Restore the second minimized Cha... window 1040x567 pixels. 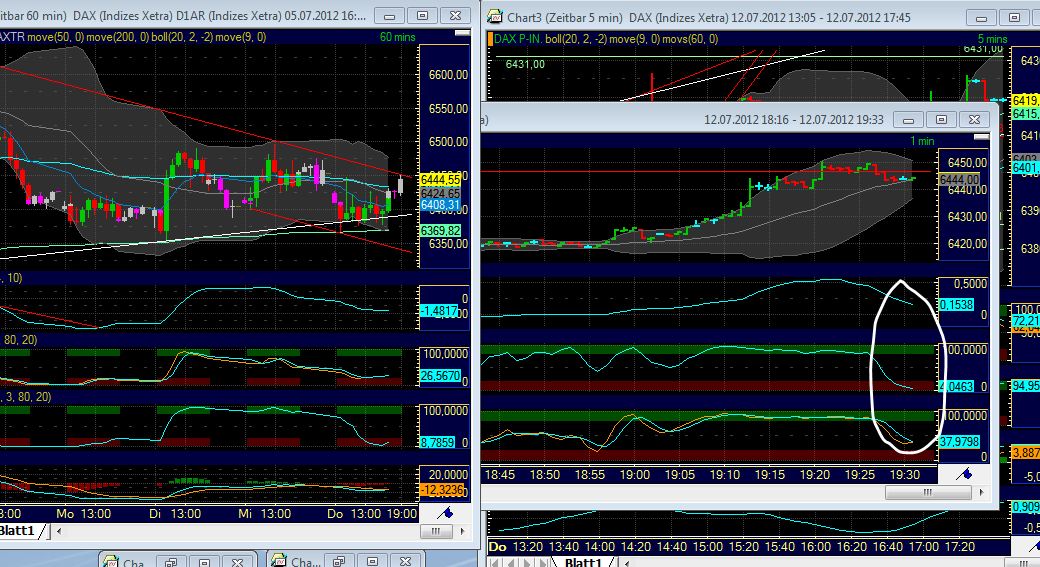(x=339, y=562)
